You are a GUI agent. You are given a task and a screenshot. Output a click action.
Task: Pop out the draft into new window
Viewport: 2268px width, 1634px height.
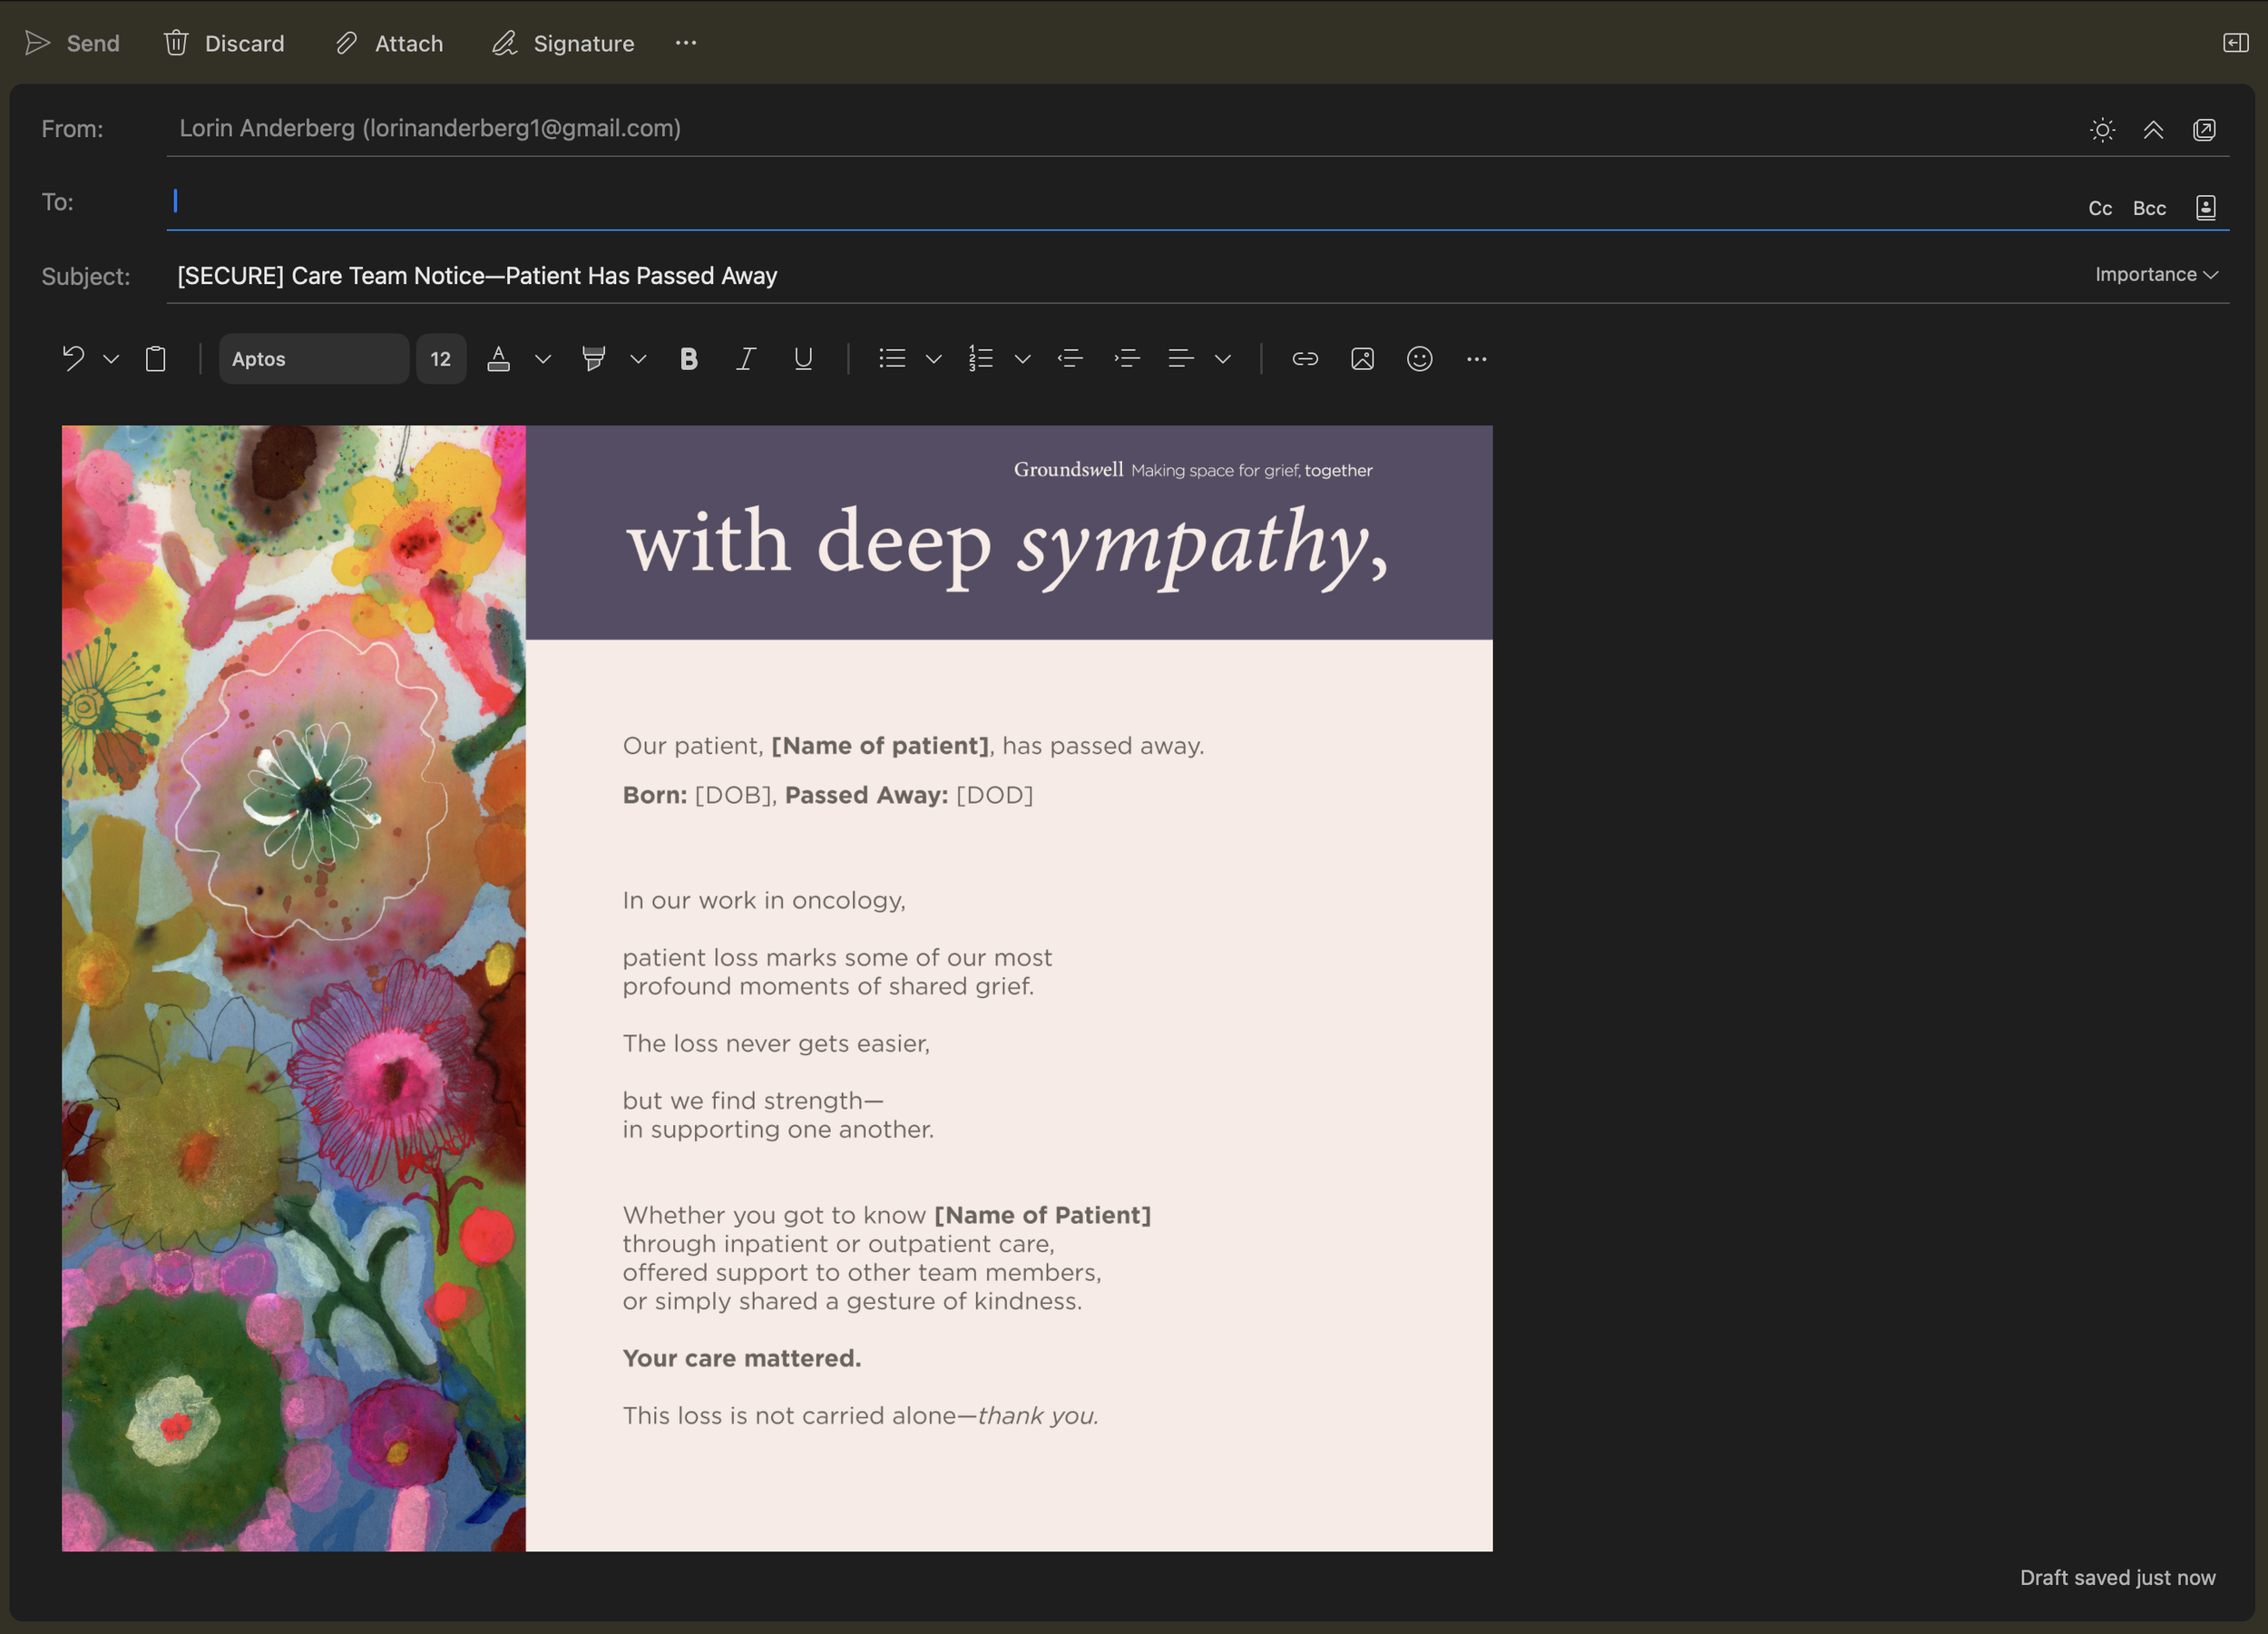point(2204,130)
